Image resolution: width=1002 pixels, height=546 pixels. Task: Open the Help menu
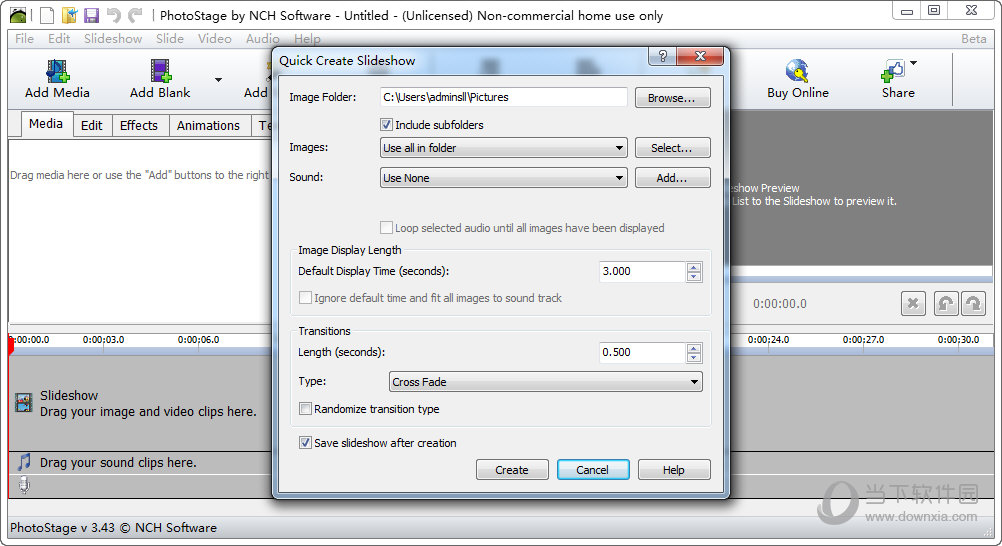307,38
